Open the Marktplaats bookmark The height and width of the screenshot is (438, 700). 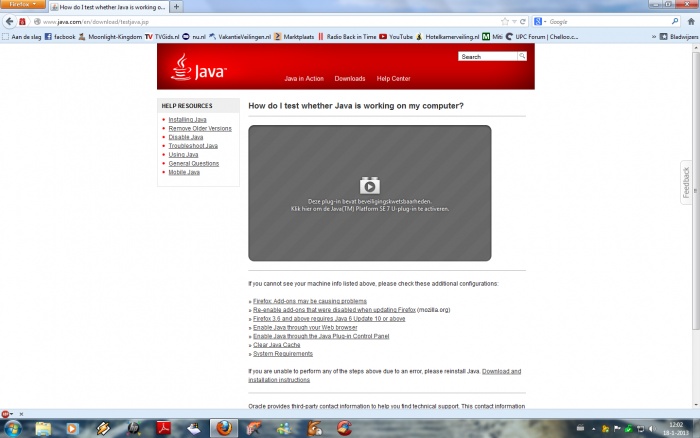point(294,37)
